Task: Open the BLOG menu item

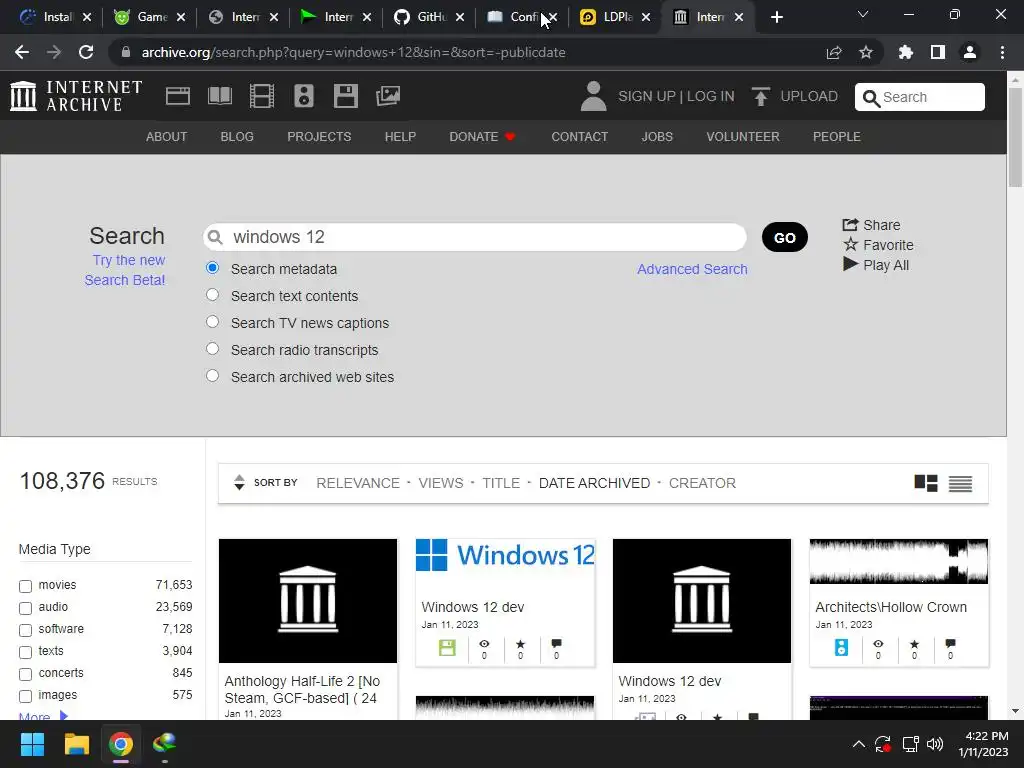Action: (x=237, y=136)
